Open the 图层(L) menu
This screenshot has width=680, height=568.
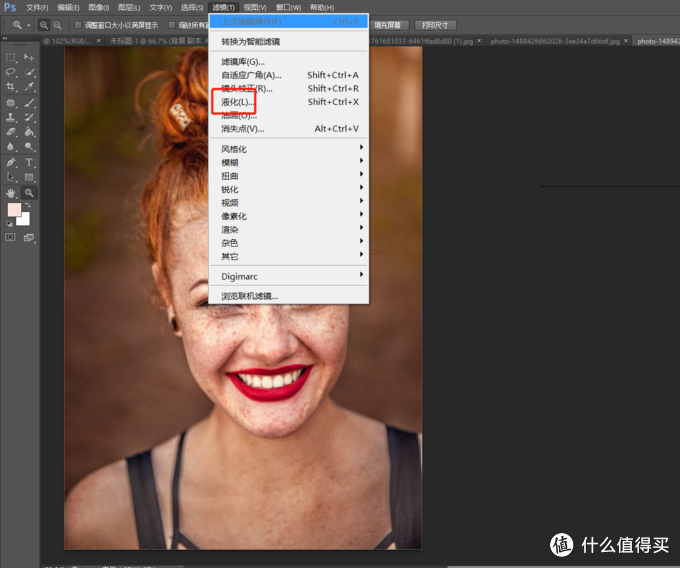(129, 7)
